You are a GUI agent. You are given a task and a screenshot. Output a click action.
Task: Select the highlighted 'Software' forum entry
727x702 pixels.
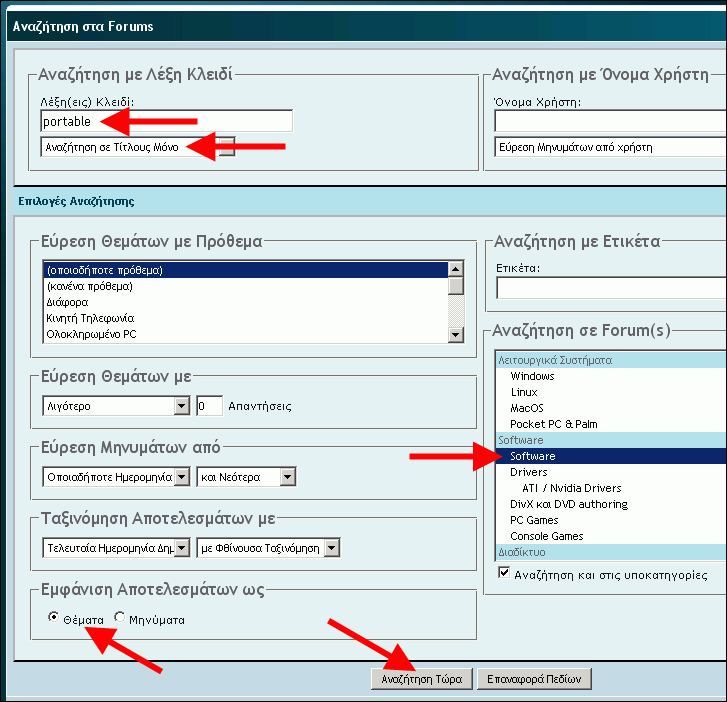611,456
